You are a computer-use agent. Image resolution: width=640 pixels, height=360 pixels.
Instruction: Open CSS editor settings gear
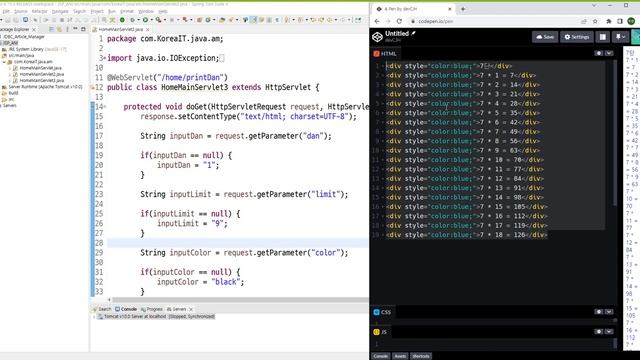(x=598, y=312)
